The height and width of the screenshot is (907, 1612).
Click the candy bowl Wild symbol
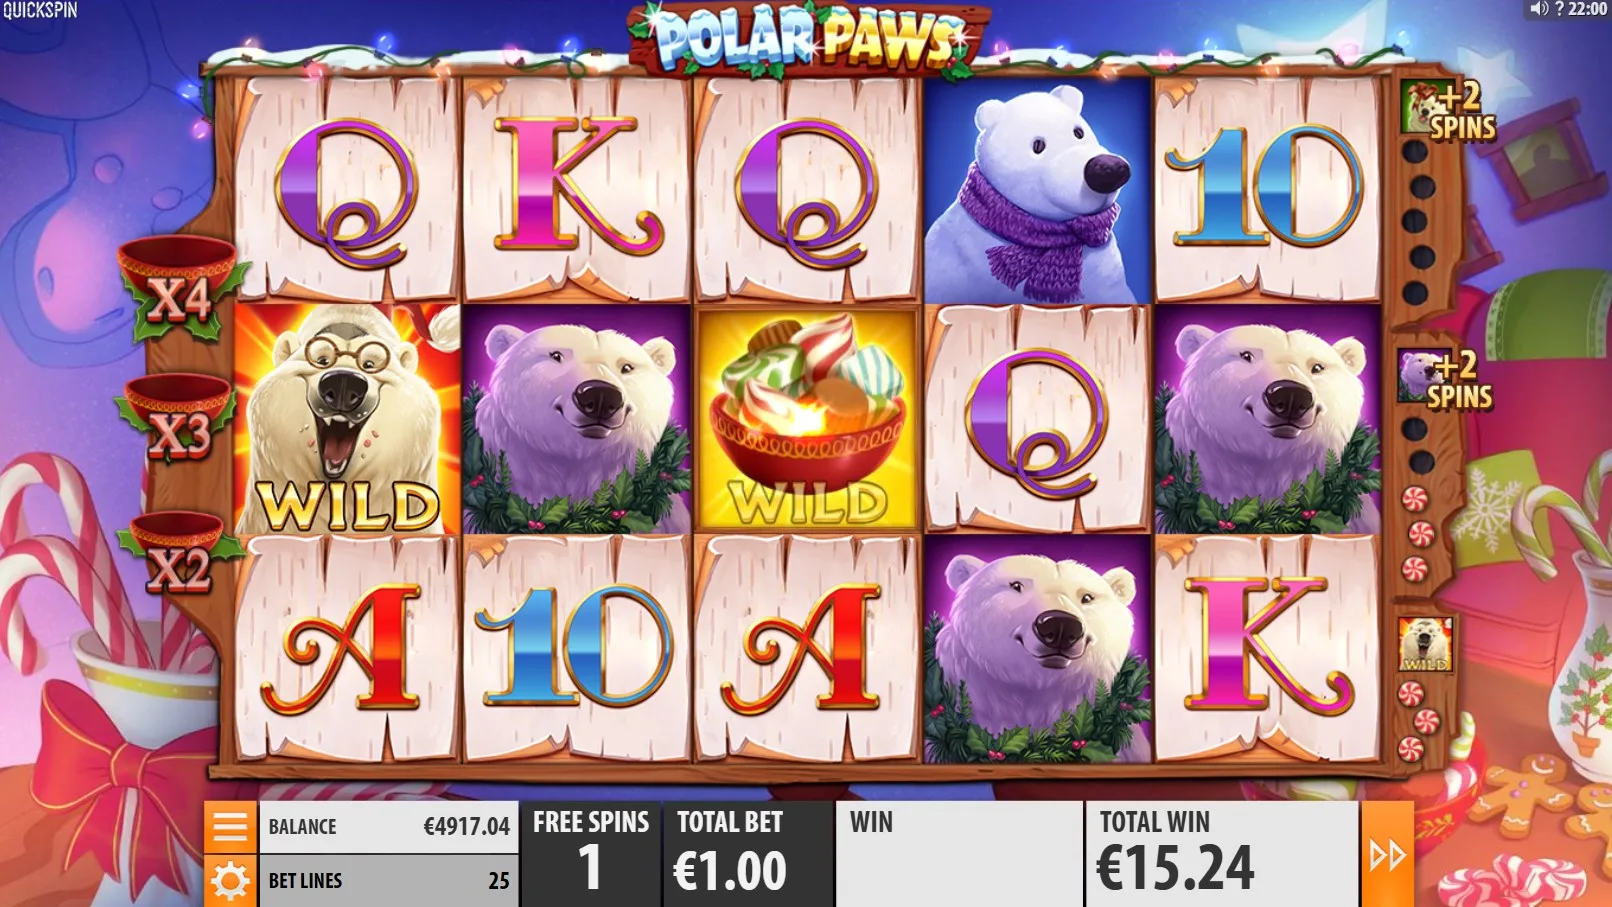[x=807, y=418]
